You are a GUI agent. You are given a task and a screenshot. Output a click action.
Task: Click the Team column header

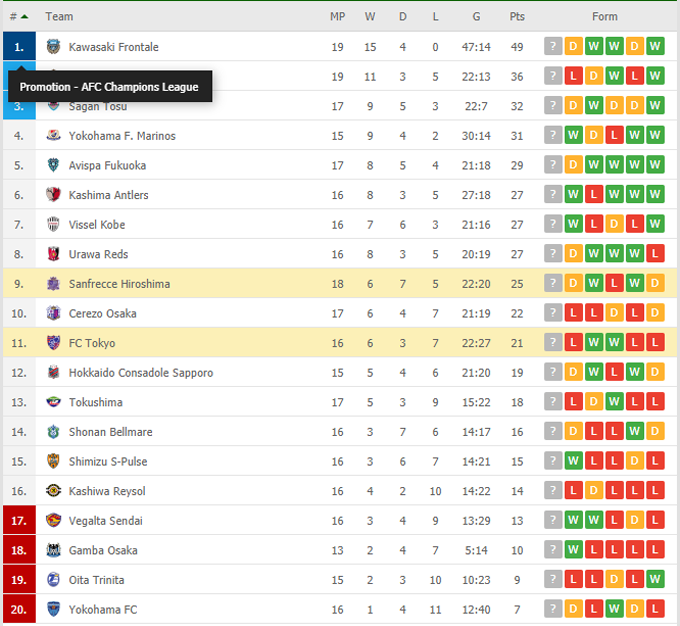(59, 16)
